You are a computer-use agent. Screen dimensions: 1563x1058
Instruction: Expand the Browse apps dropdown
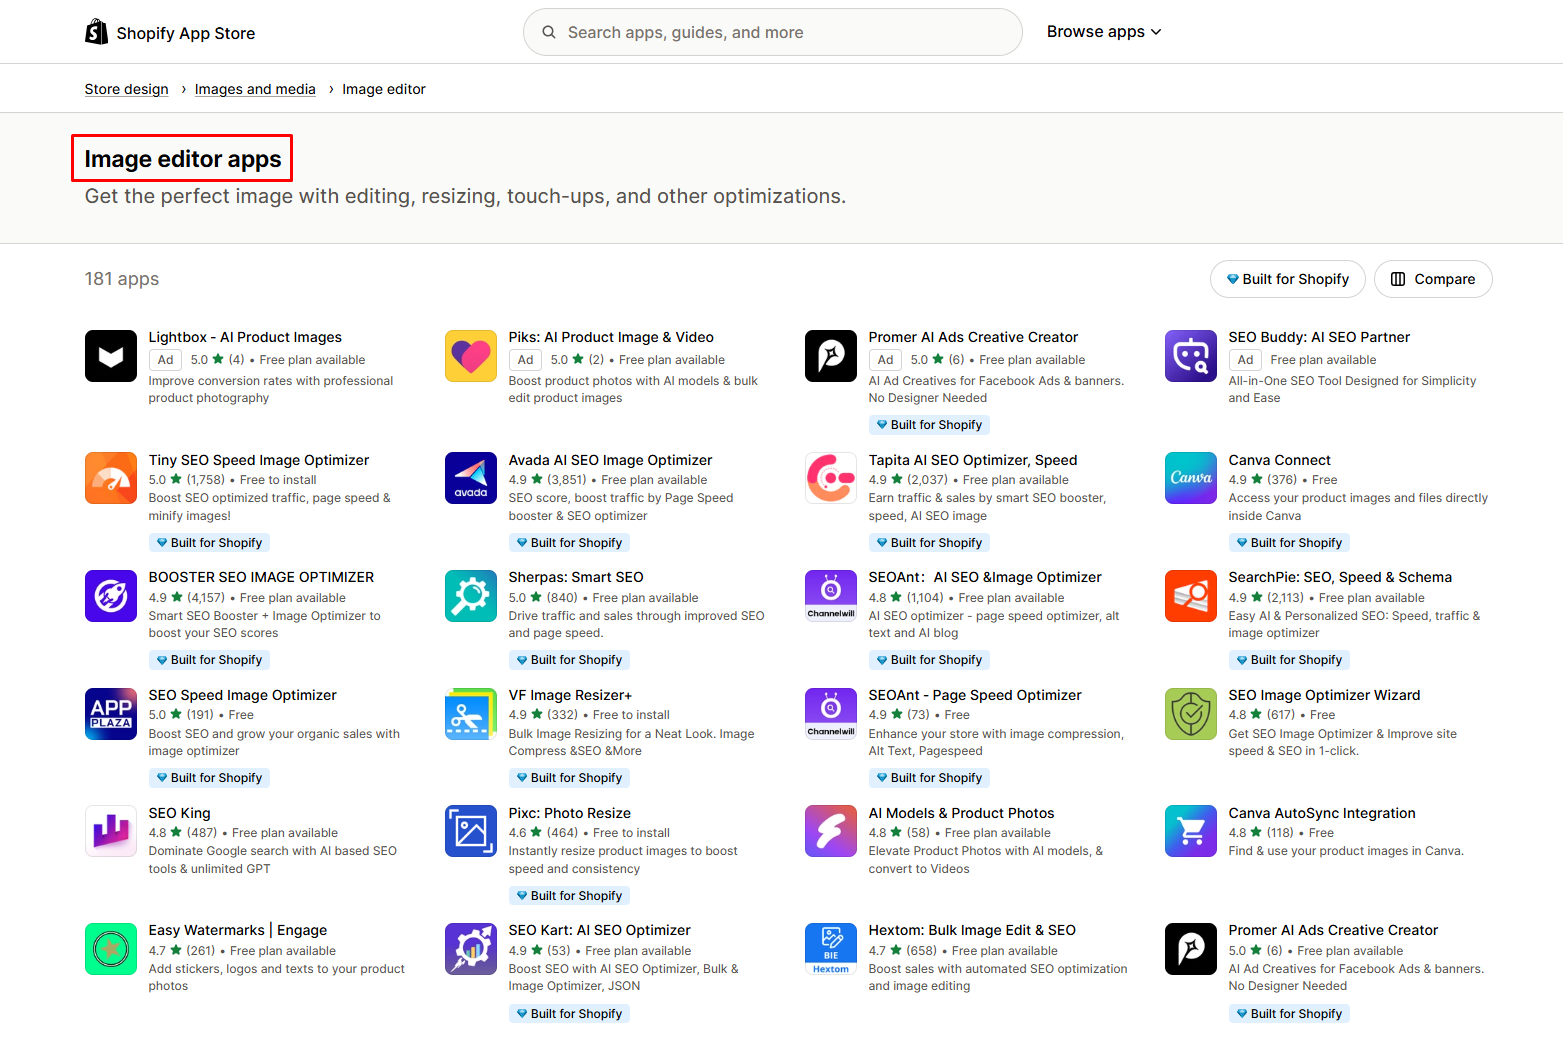[1104, 32]
